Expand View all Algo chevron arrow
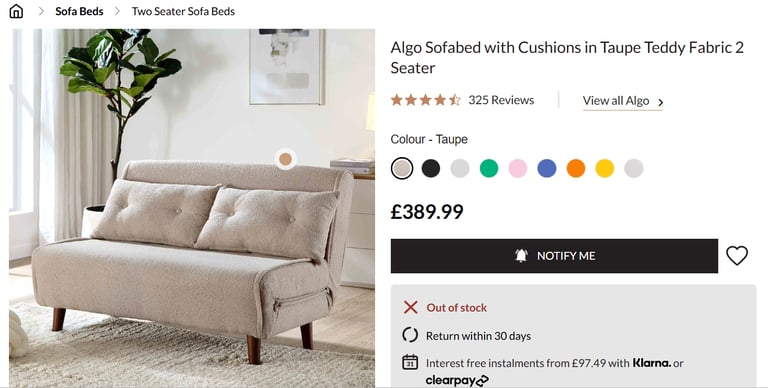The width and height of the screenshot is (768, 388). (661, 102)
